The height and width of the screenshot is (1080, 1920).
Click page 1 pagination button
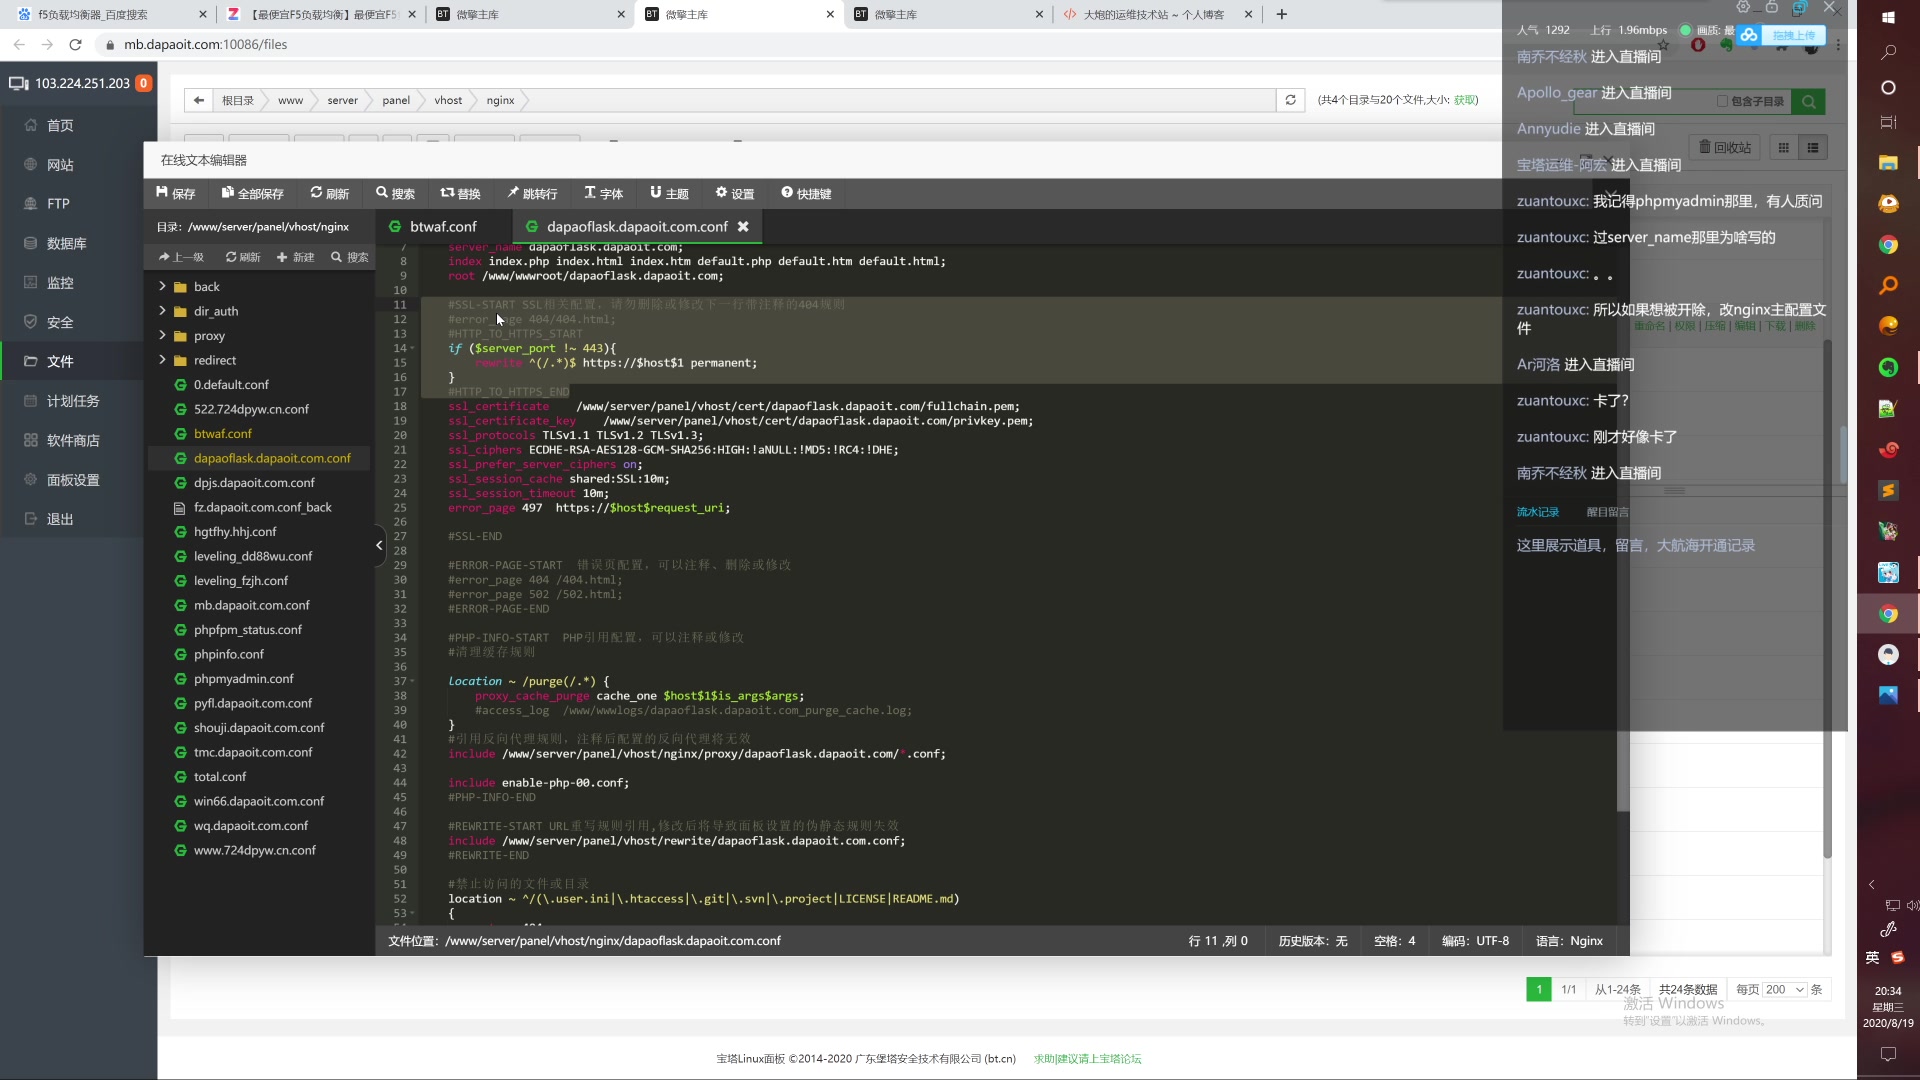point(1539,989)
